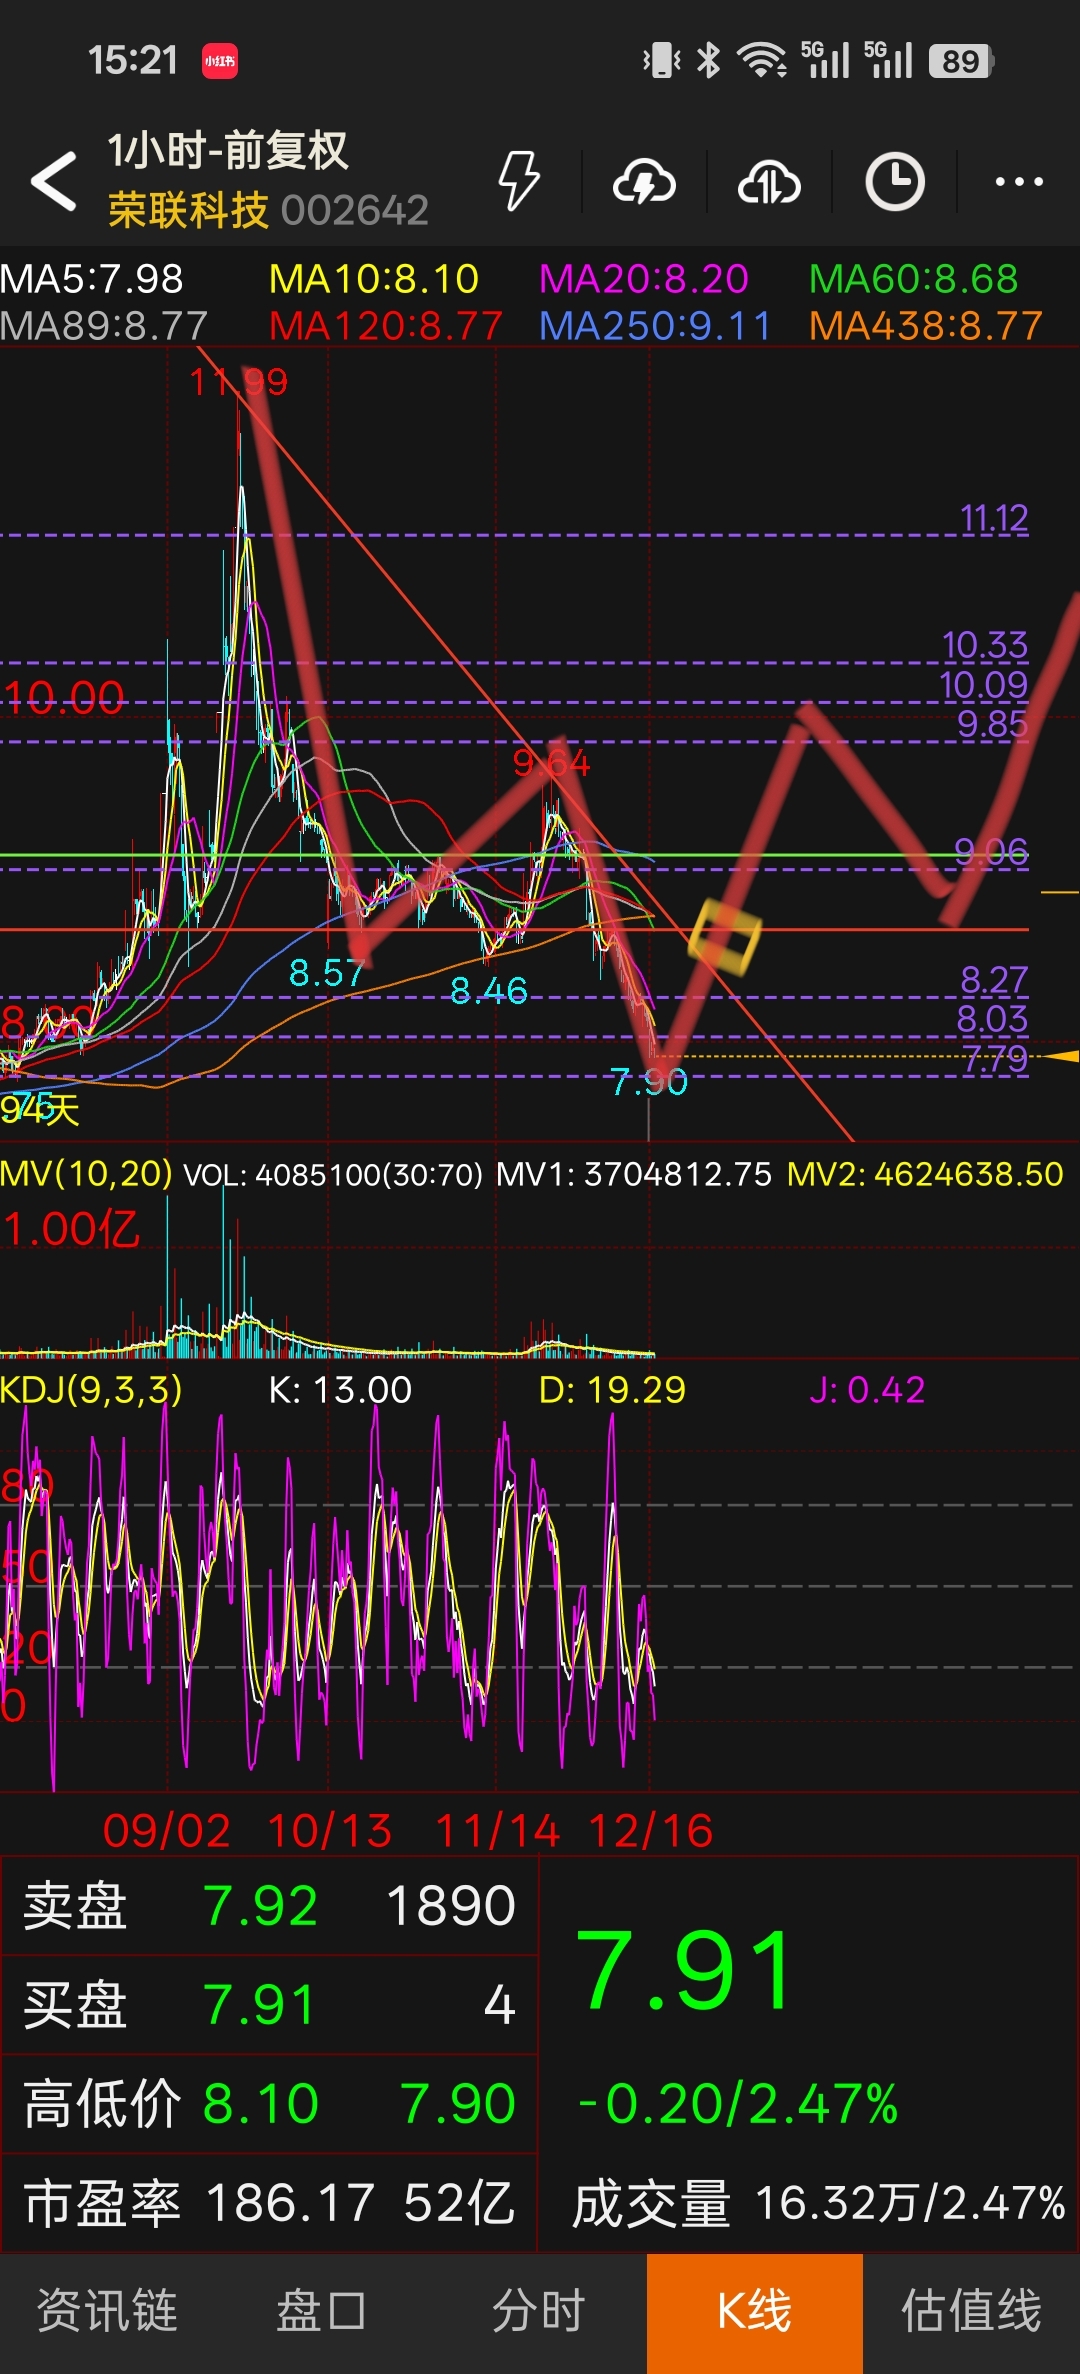Tap the 8.57 trough price label
The height and width of the screenshot is (2374, 1080).
(x=326, y=972)
